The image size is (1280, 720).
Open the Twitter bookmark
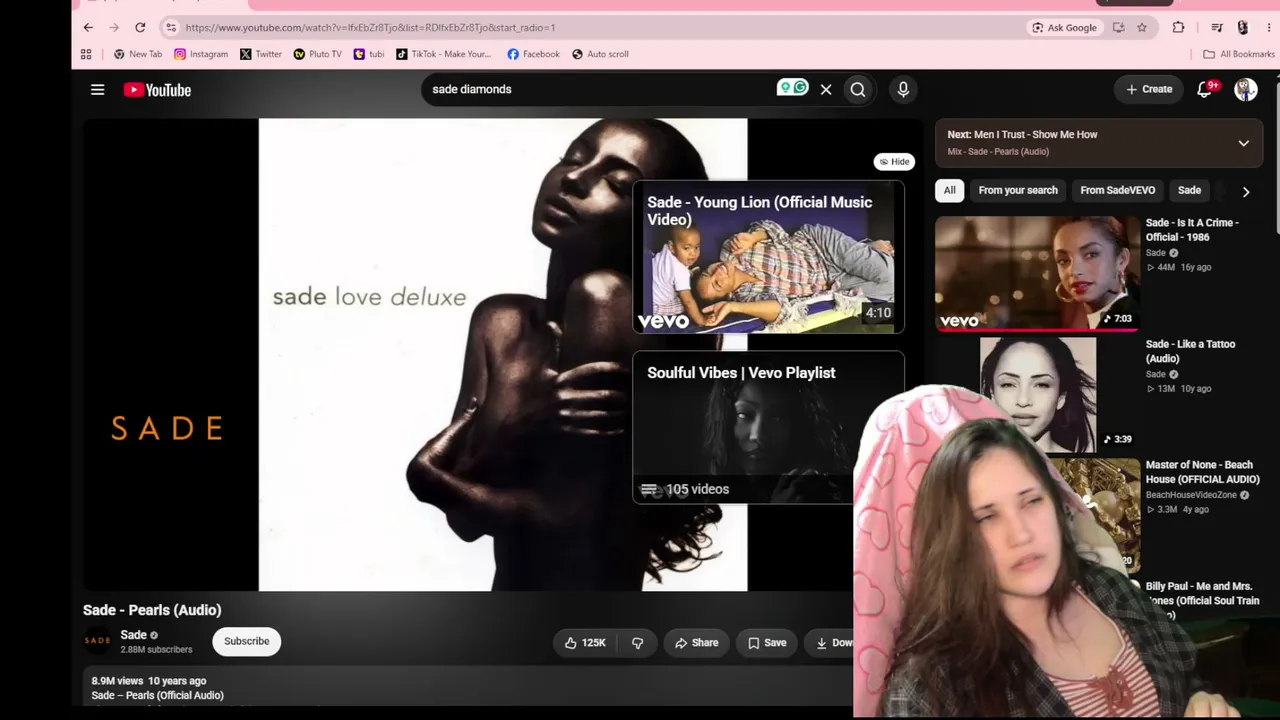point(260,54)
